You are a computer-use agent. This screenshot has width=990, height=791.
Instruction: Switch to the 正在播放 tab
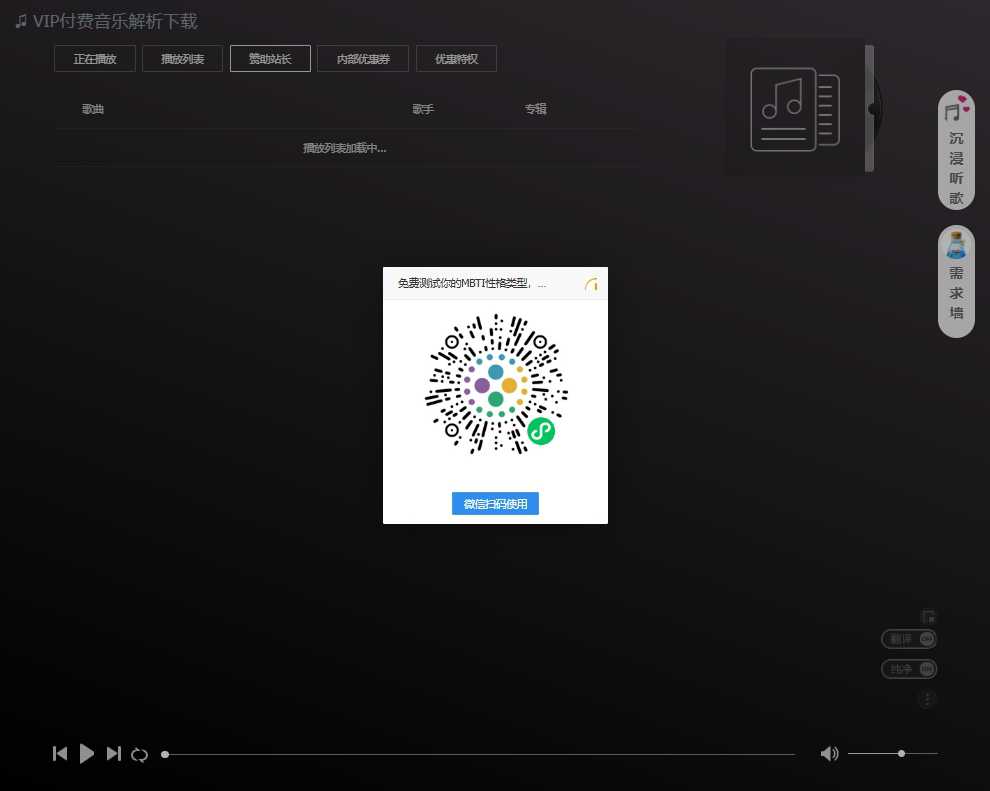pos(95,59)
